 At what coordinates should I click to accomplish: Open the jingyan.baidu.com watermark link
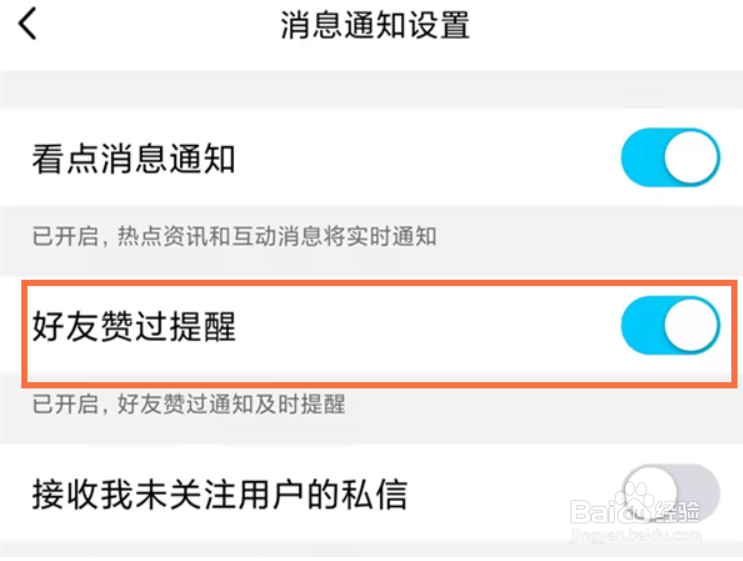[635, 536]
